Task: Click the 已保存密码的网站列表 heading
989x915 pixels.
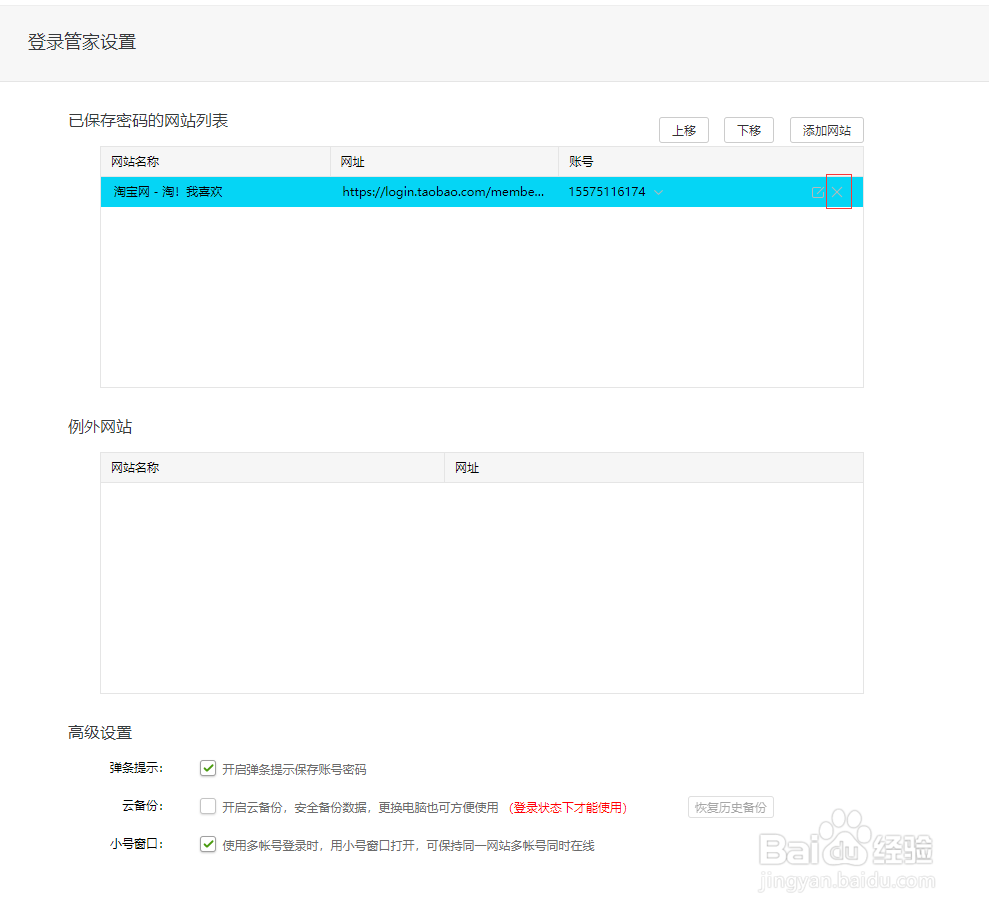Action: pyautogui.click(x=148, y=120)
